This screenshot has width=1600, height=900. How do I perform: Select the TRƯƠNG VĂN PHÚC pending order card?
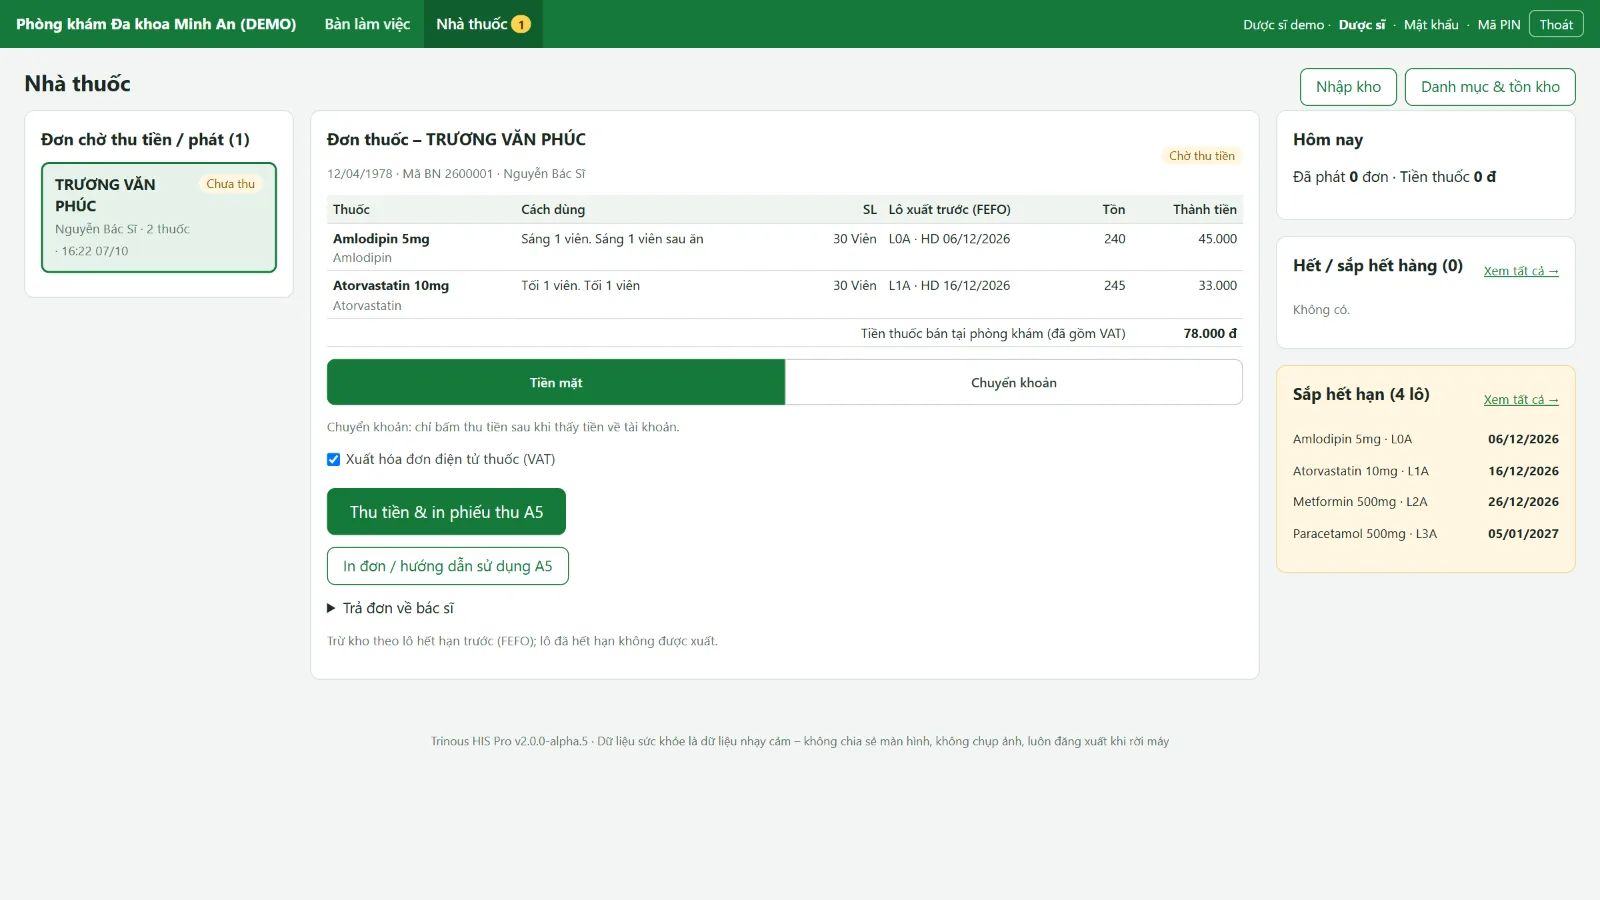tap(159, 217)
